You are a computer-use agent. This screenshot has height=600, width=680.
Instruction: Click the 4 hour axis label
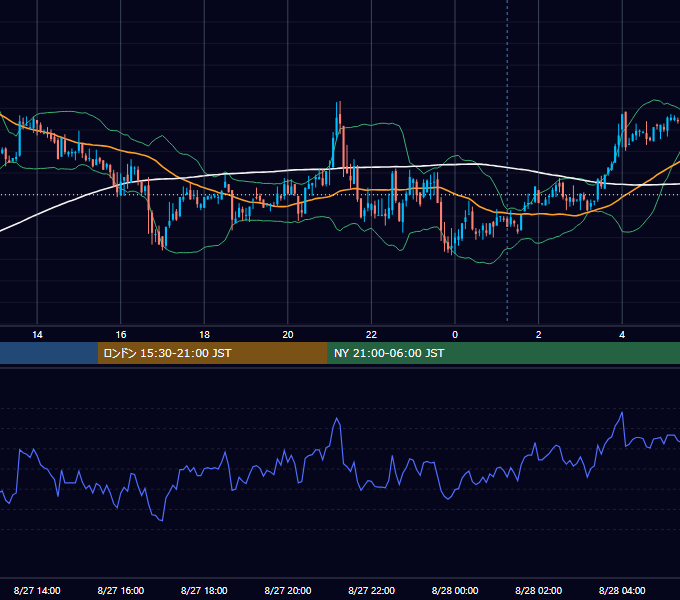click(x=622, y=335)
